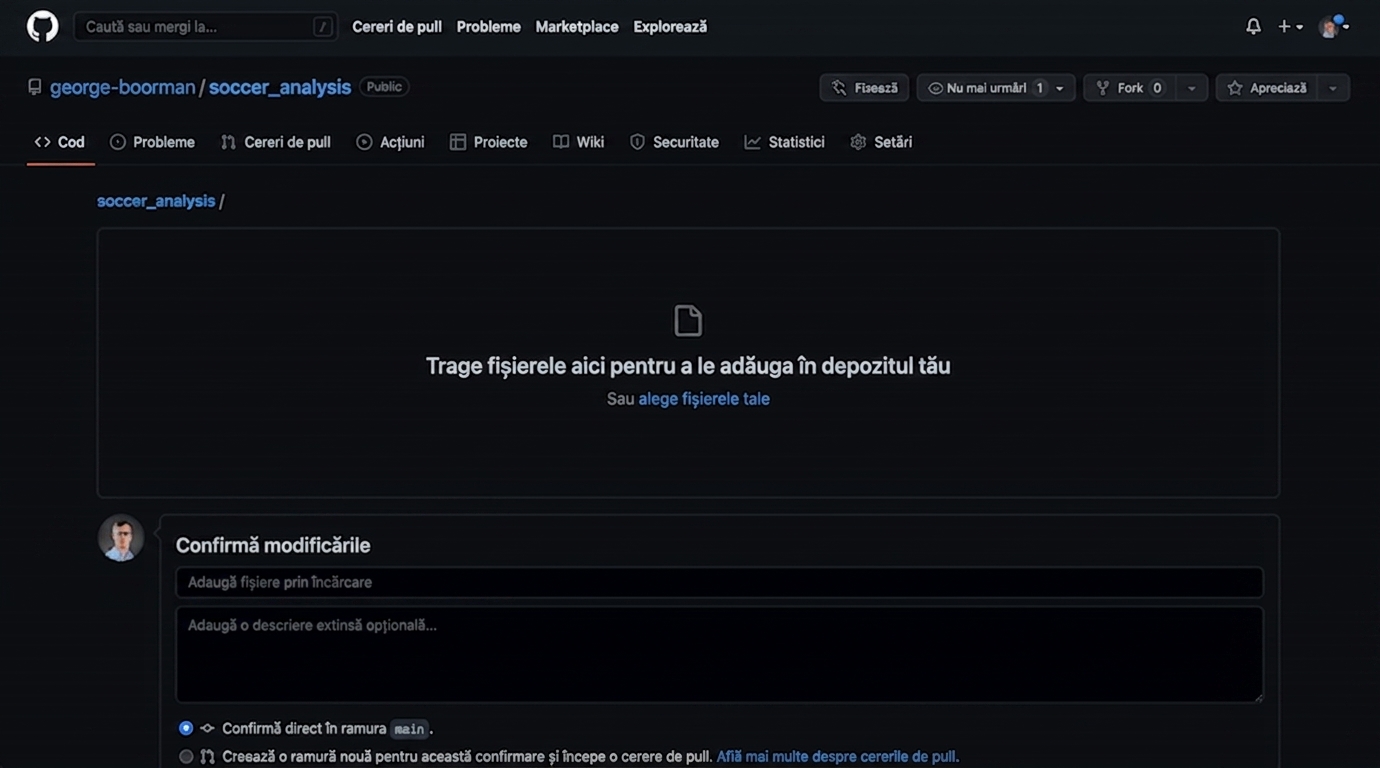This screenshot has height=768, width=1380.
Task: Click the extended description text area
Action: click(719, 654)
